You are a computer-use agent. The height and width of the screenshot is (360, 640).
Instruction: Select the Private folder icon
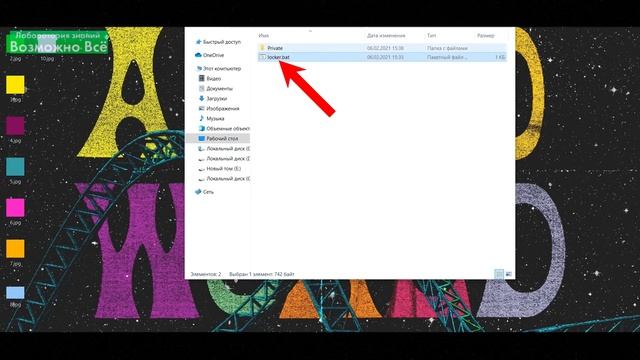pyautogui.click(x=262, y=48)
